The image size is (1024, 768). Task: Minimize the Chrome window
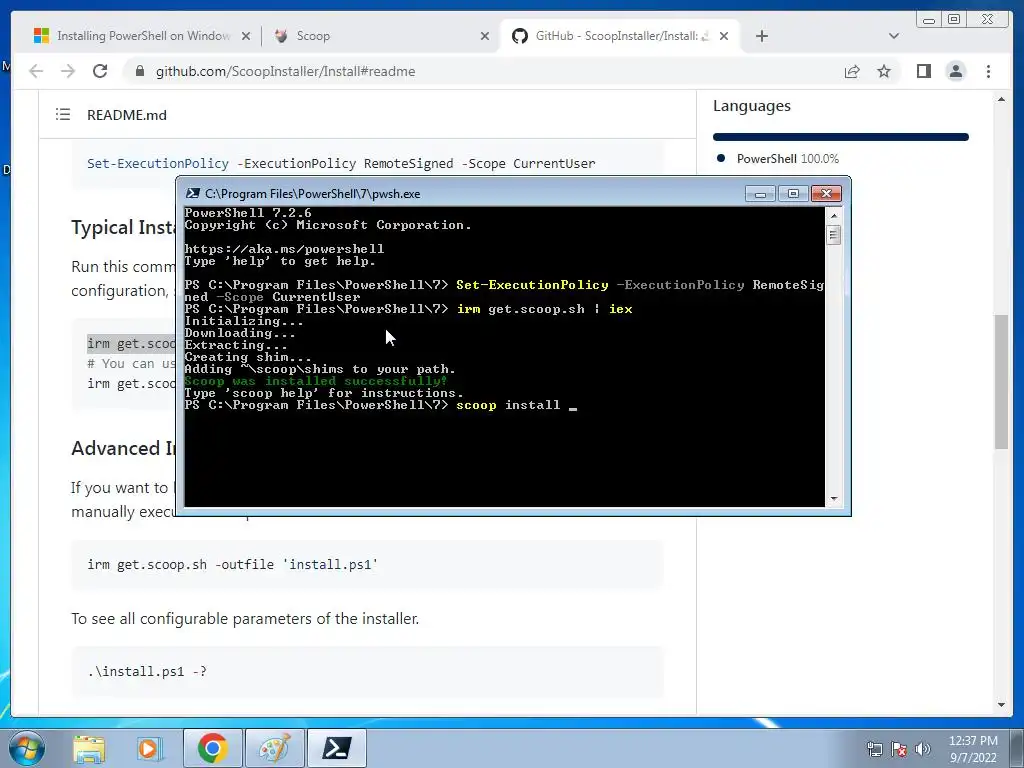928,20
